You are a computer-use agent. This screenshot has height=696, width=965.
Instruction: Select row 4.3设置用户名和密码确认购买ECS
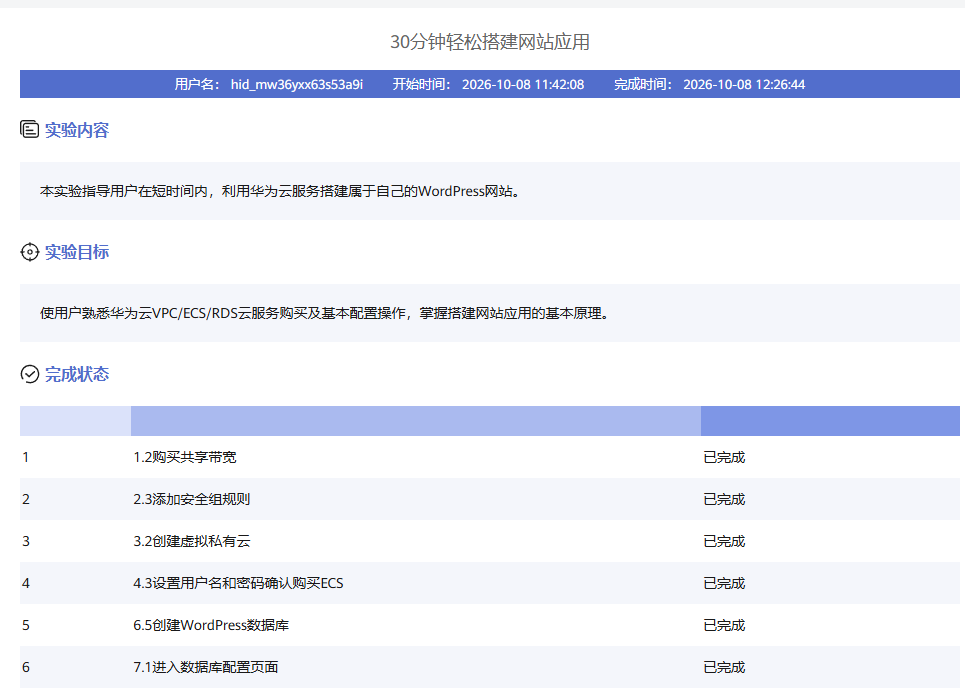[x=490, y=583]
